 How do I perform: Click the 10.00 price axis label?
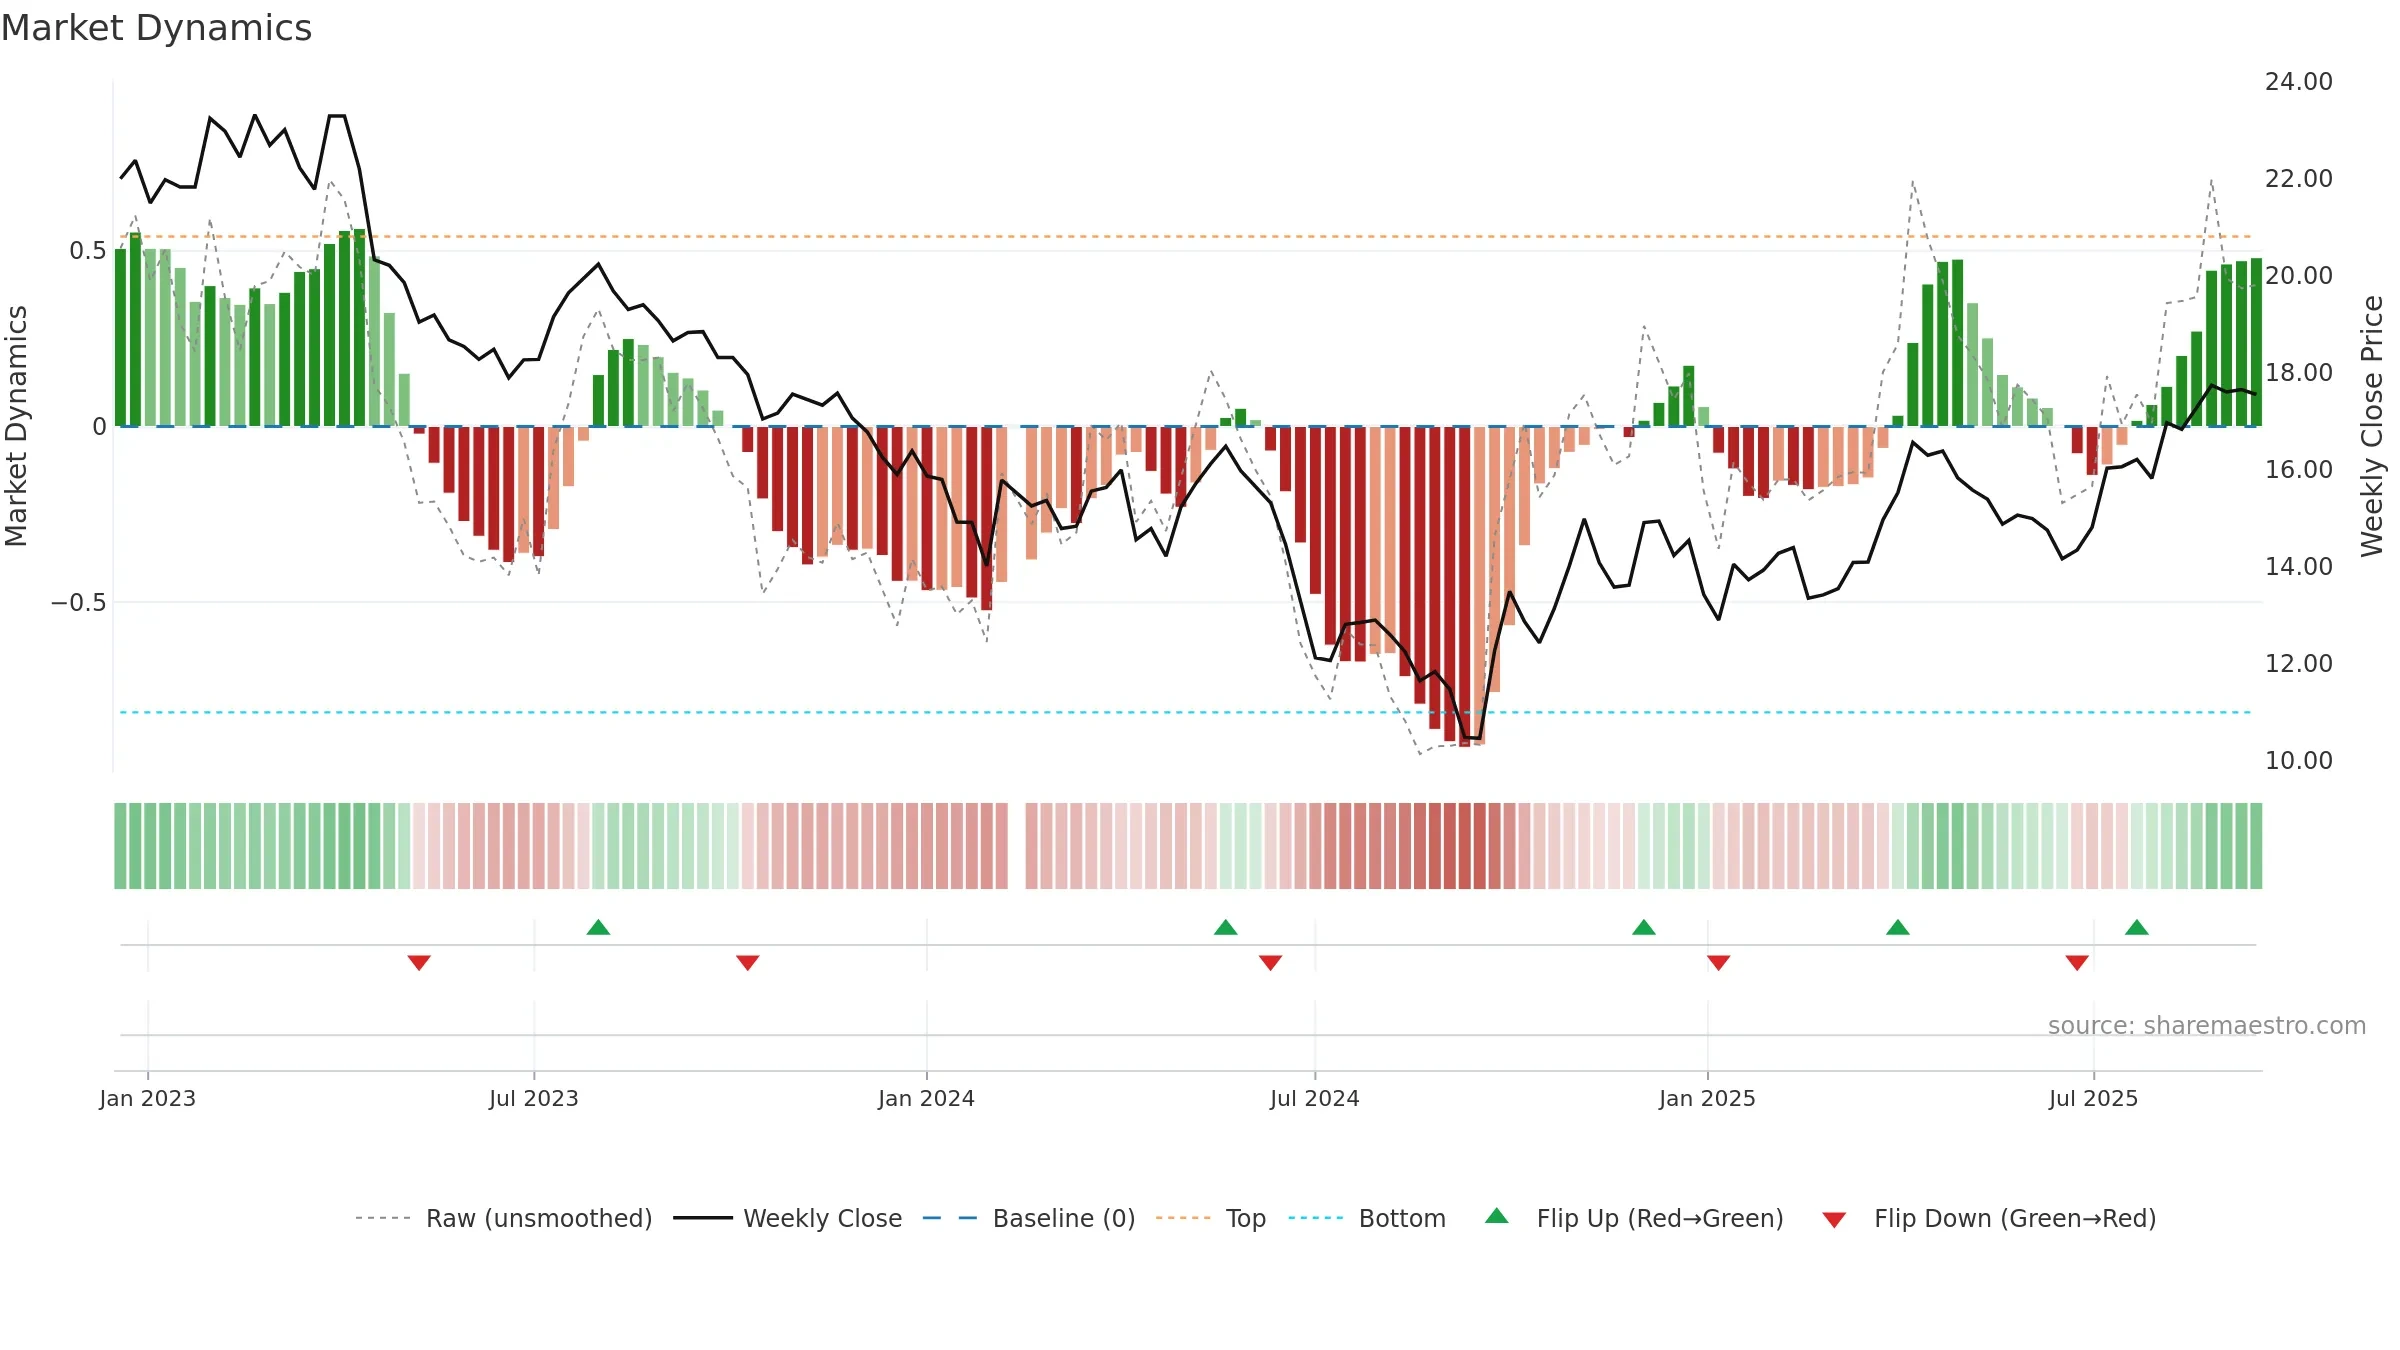pos(2299,761)
